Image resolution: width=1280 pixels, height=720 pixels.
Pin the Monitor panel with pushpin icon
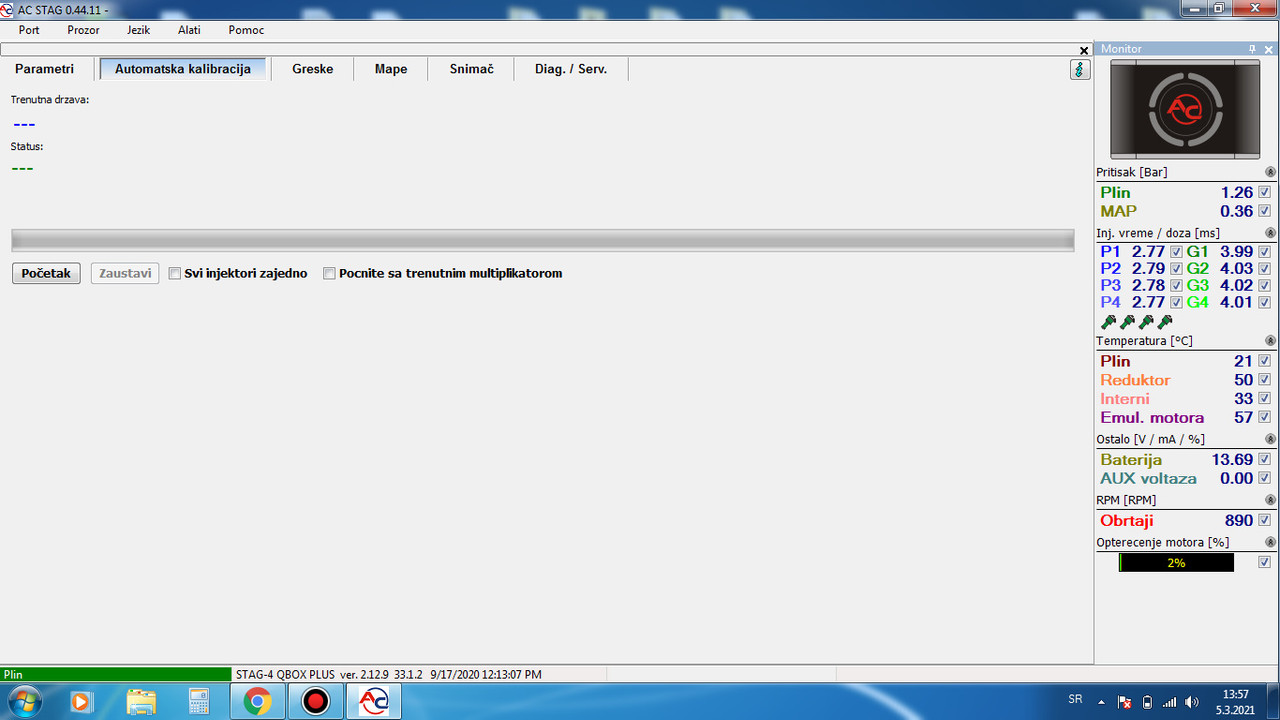tap(1252, 49)
